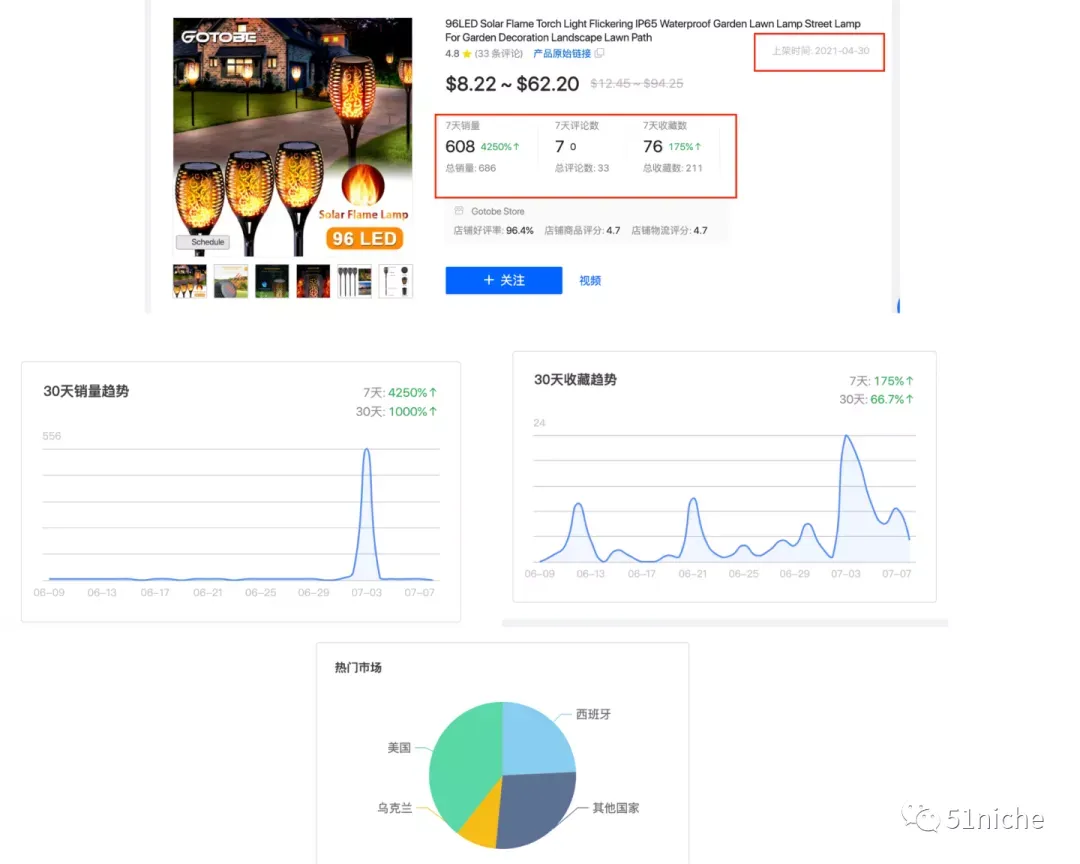The height and width of the screenshot is (864, 1080).
Task: Click the Gotobe Store shop icon
Action: (x=459, y=211)
